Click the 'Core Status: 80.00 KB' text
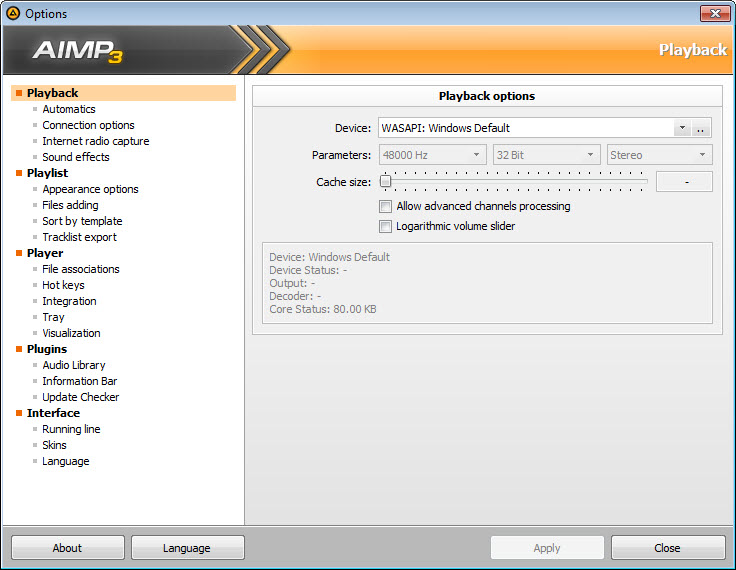 [322, 309]
